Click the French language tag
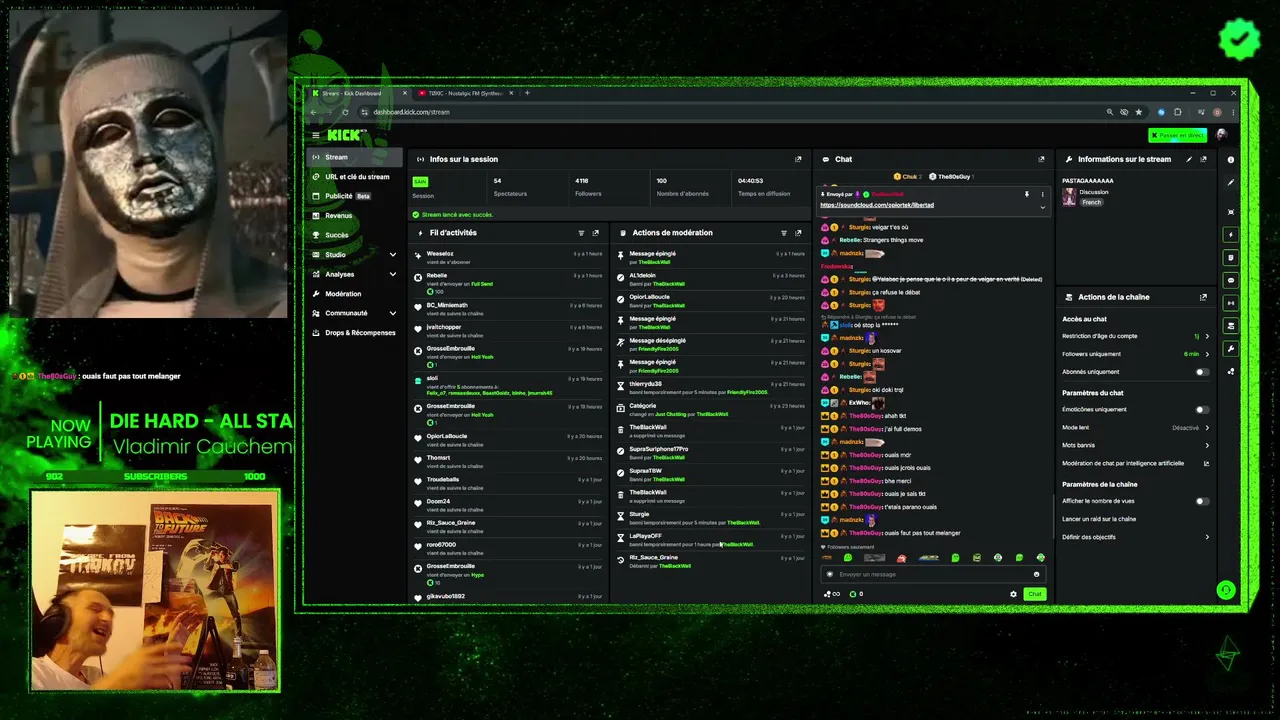The width and height of the screenshot is (1280, 720). tap(1091, 202)
